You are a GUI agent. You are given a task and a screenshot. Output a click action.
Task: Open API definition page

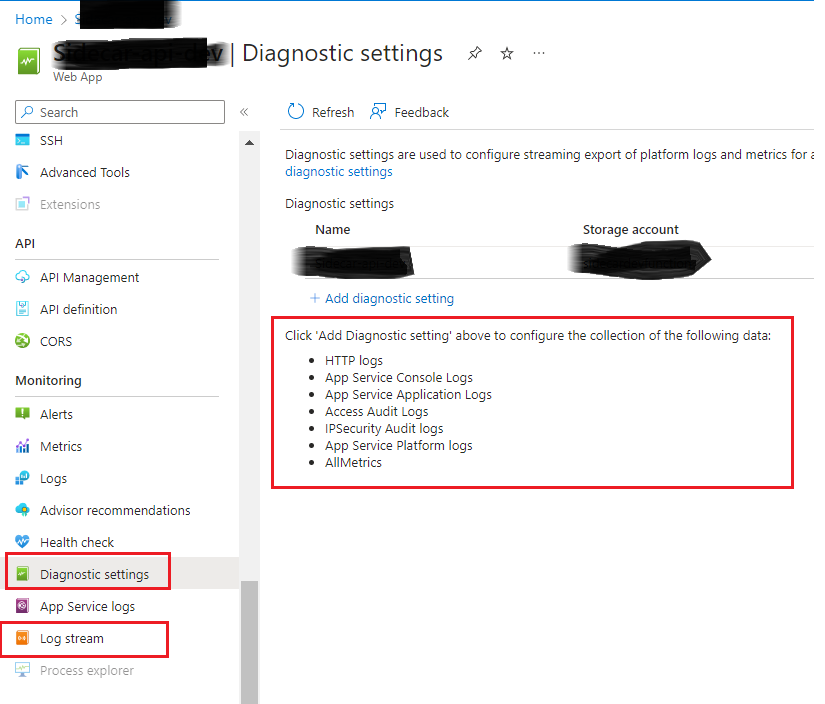pos(78,309)
